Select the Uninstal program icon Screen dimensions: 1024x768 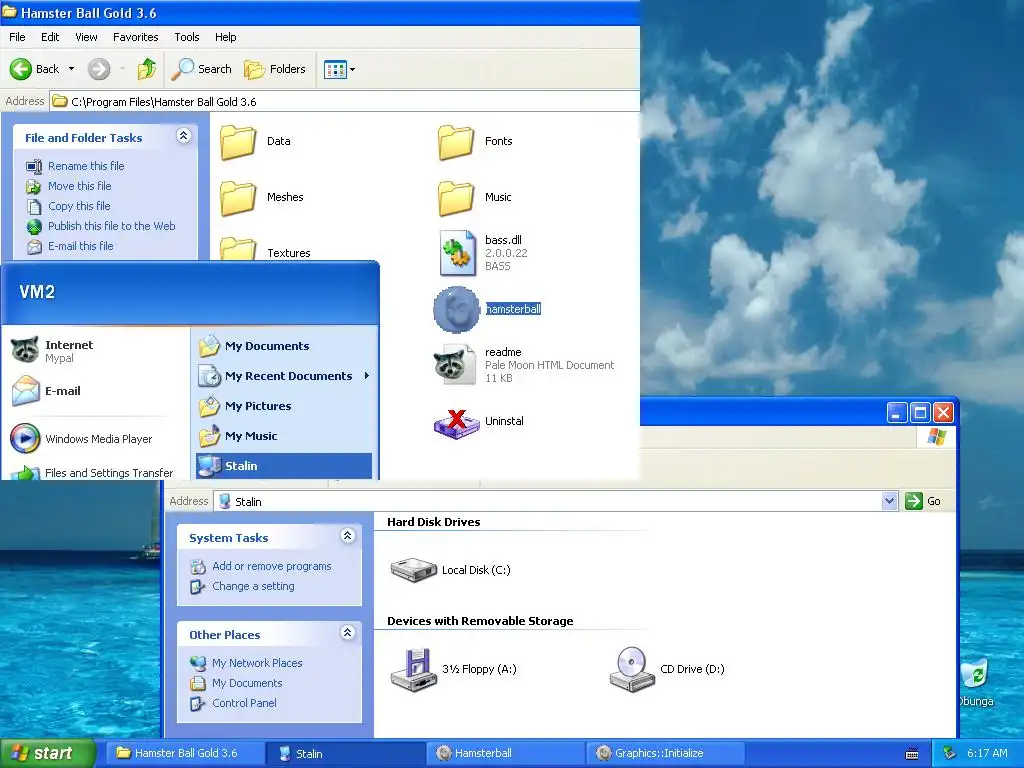point(456,422)
